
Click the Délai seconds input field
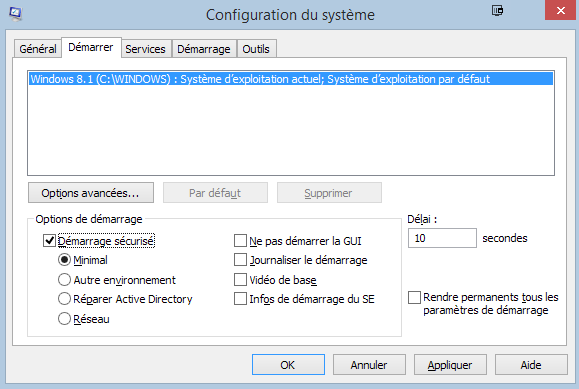tap(442, 238)
